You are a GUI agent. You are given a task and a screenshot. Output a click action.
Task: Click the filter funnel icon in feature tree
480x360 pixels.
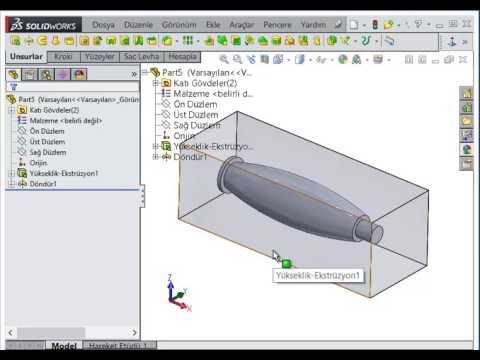click(x=14, y=87)
